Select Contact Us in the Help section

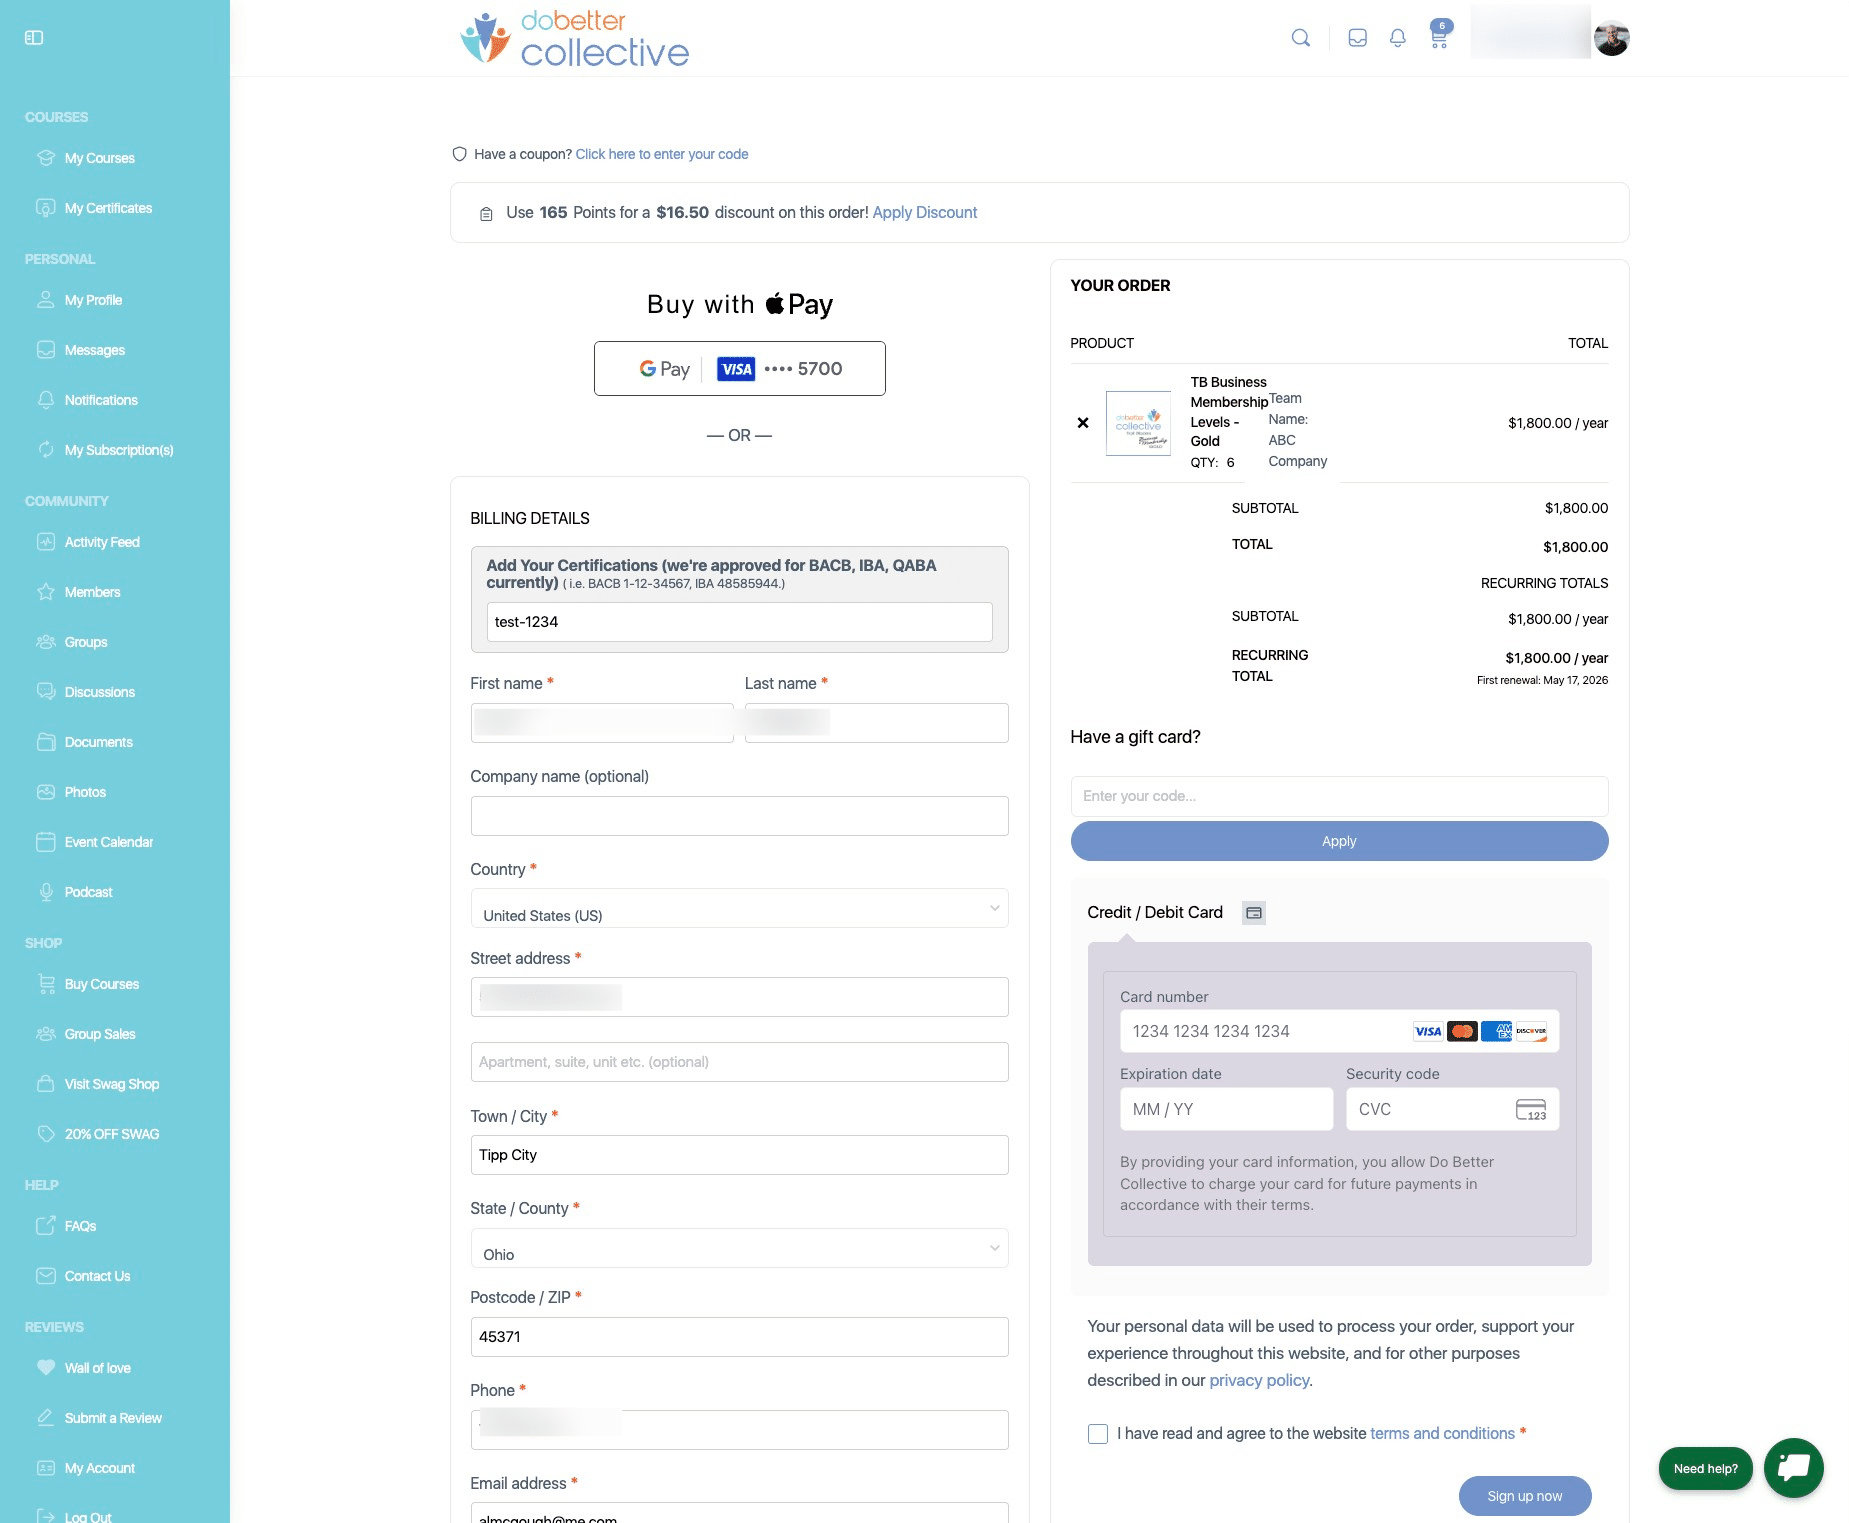click(96, 1275)
